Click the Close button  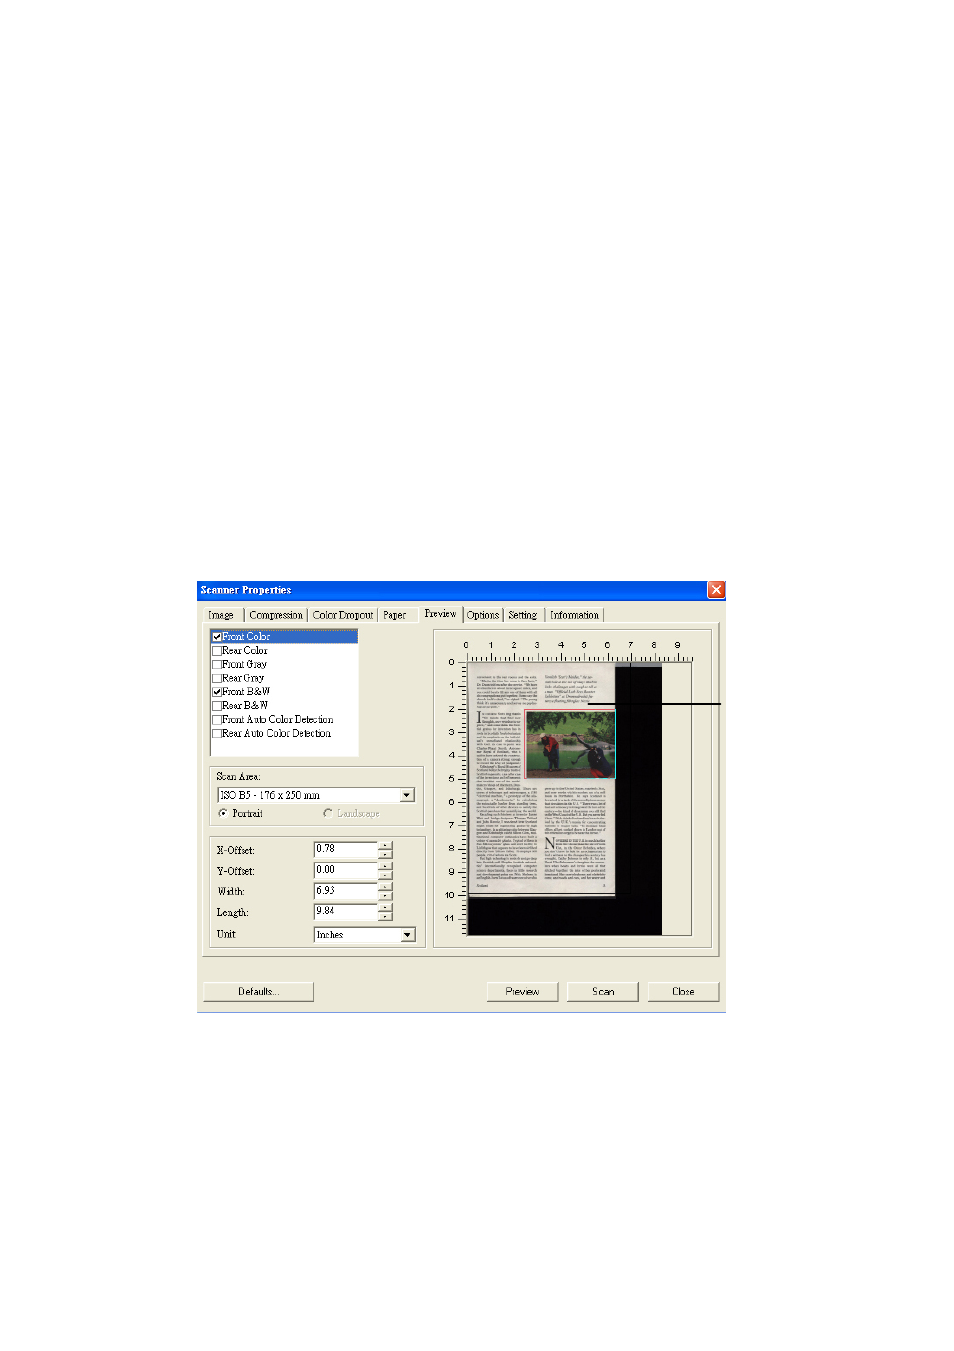(683, 992)
